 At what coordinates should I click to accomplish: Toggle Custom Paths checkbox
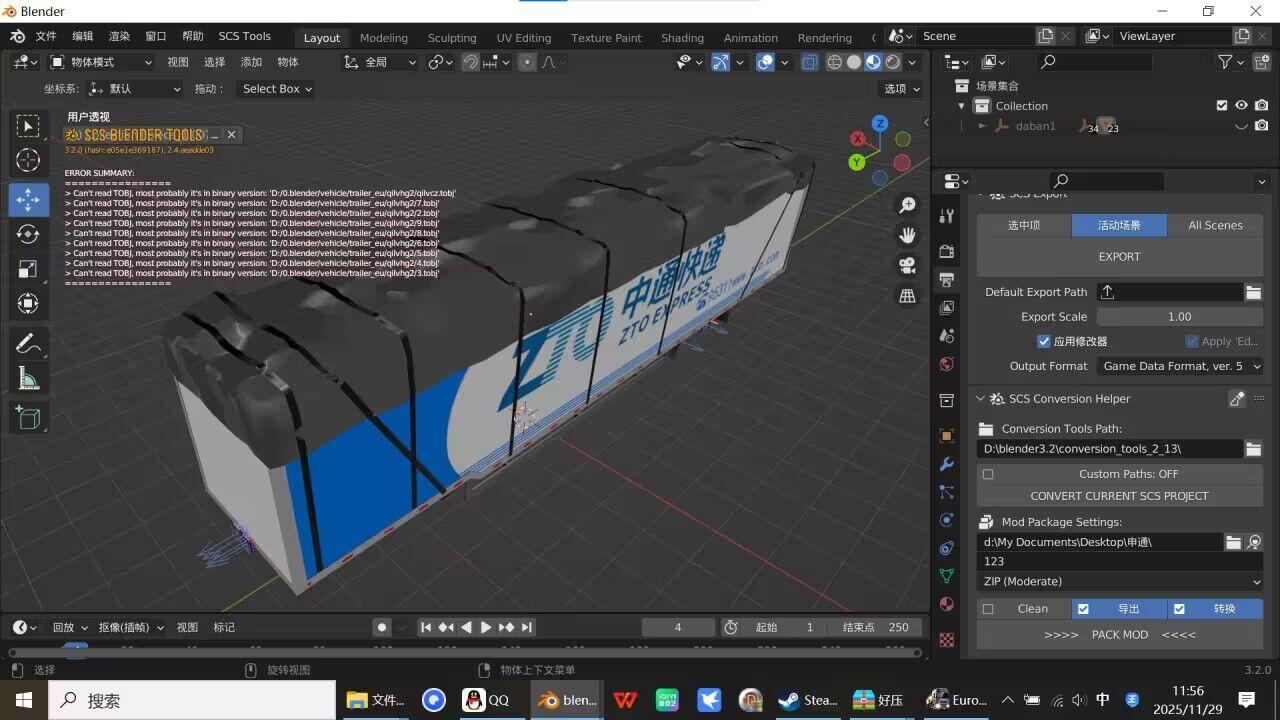988,474
